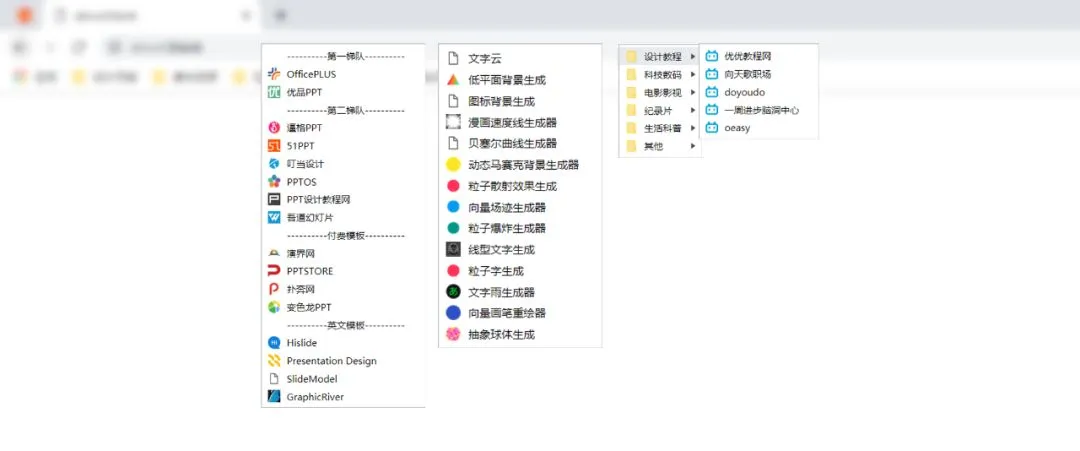
Task: Click the oeasy bilibili icon
Action: click(712, 128)
